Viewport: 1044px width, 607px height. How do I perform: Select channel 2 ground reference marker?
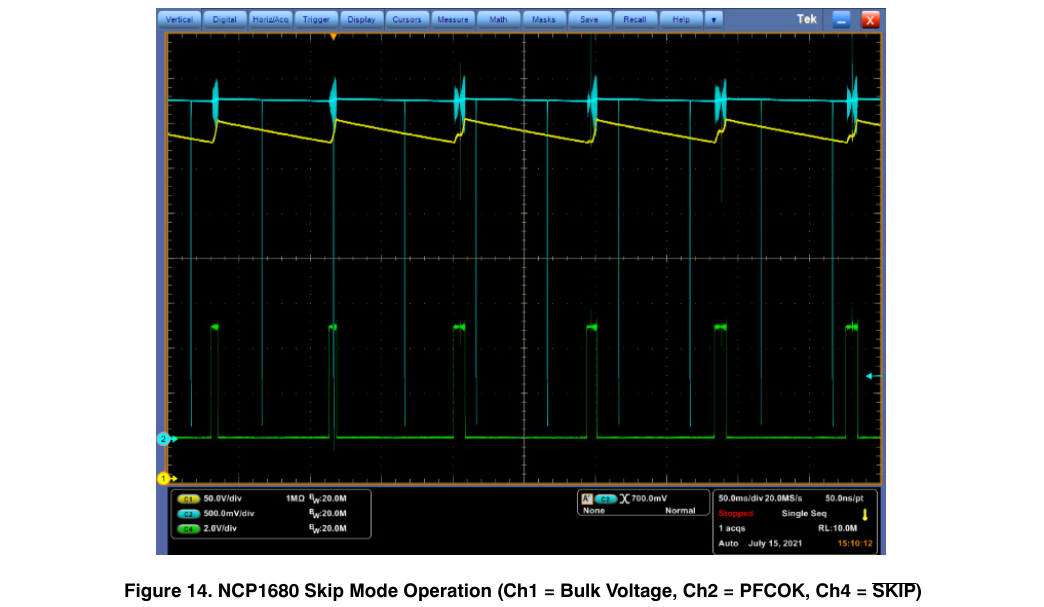(x=165, y=439)
